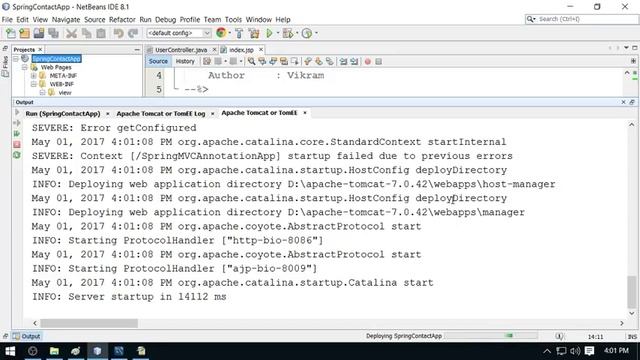The height and width of the screenshot is (360, 640).
Task: Click the vertical scrollbar thumb in Output
Action: (x=631, y=292)
